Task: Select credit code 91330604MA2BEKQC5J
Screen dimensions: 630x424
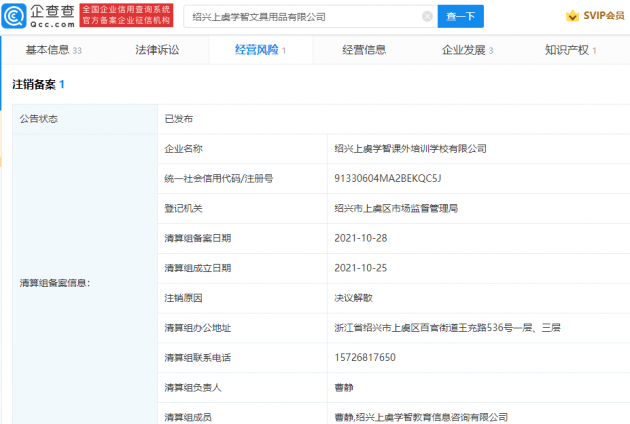Action: [x=388, y=178]
